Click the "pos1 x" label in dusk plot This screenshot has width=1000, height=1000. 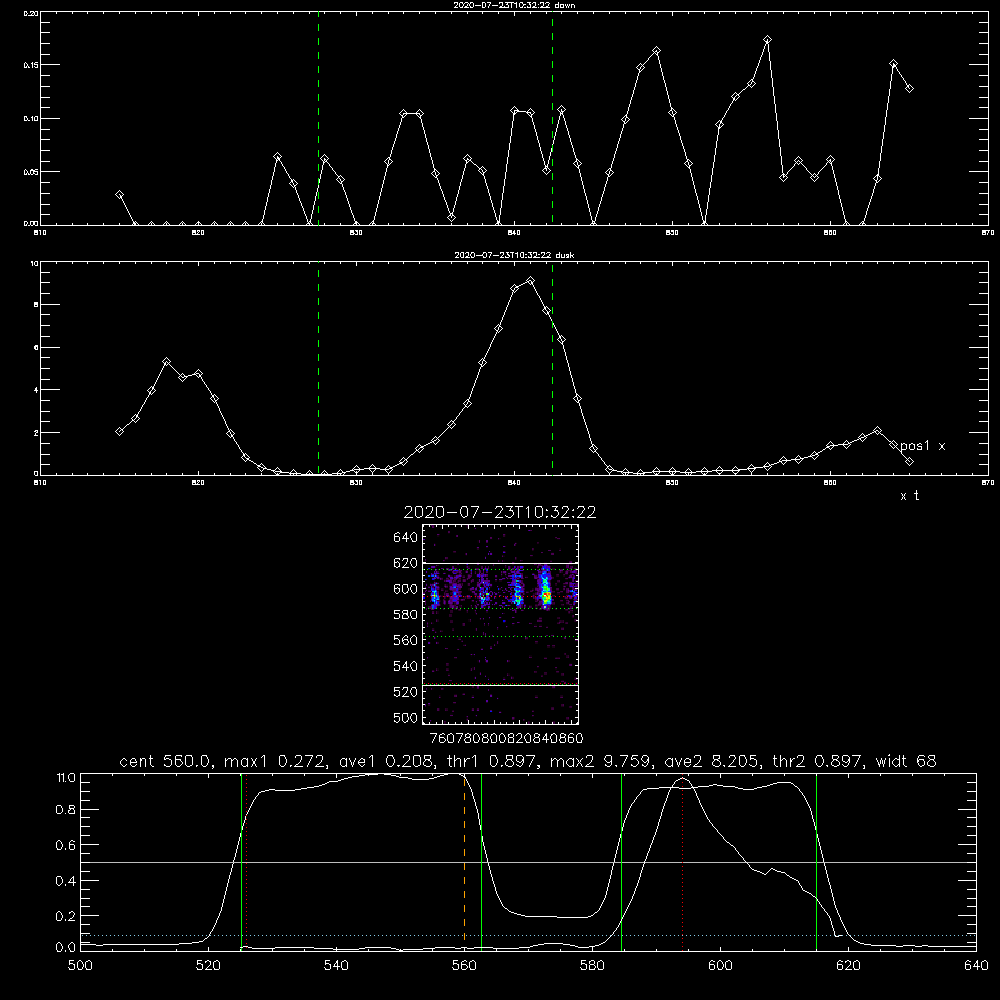click(x=922, y=446)
